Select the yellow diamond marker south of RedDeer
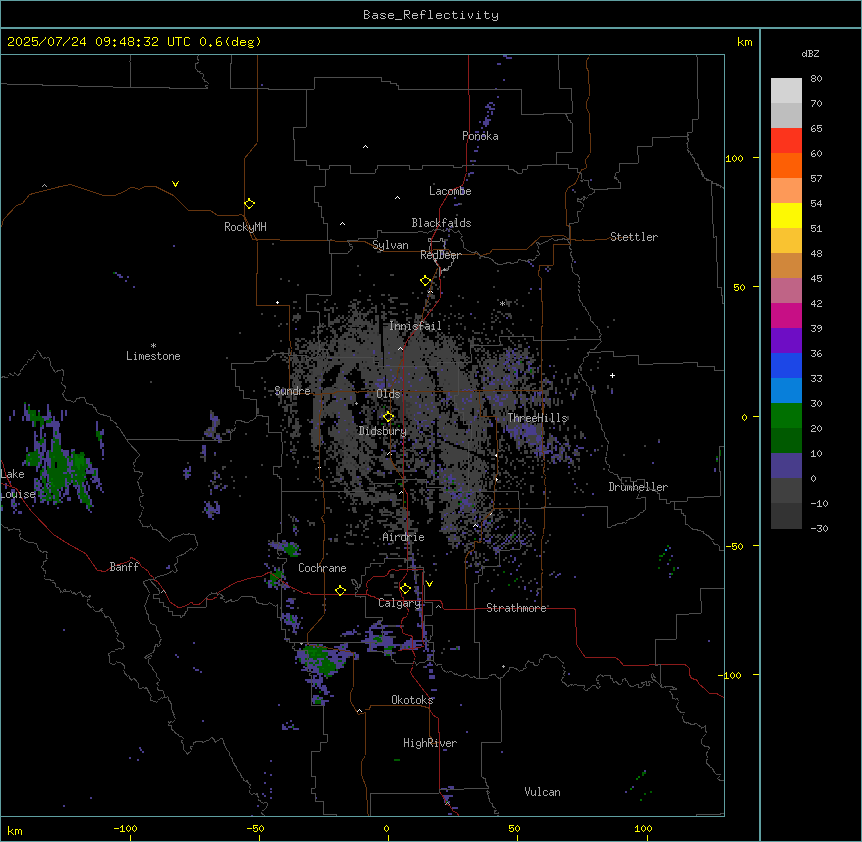 pos(425,281)
